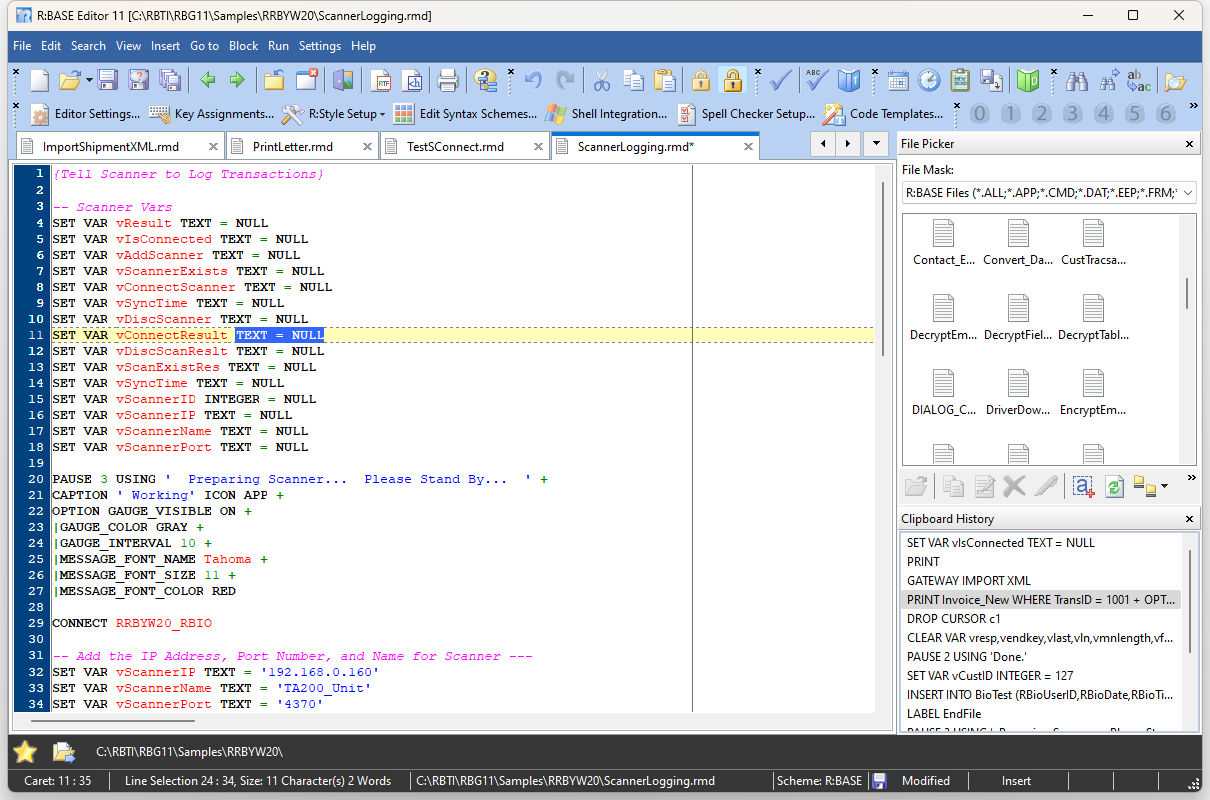1210x800 pixels.
Task: Create a new file with blank page icon
Action: (x=39, y=80)
